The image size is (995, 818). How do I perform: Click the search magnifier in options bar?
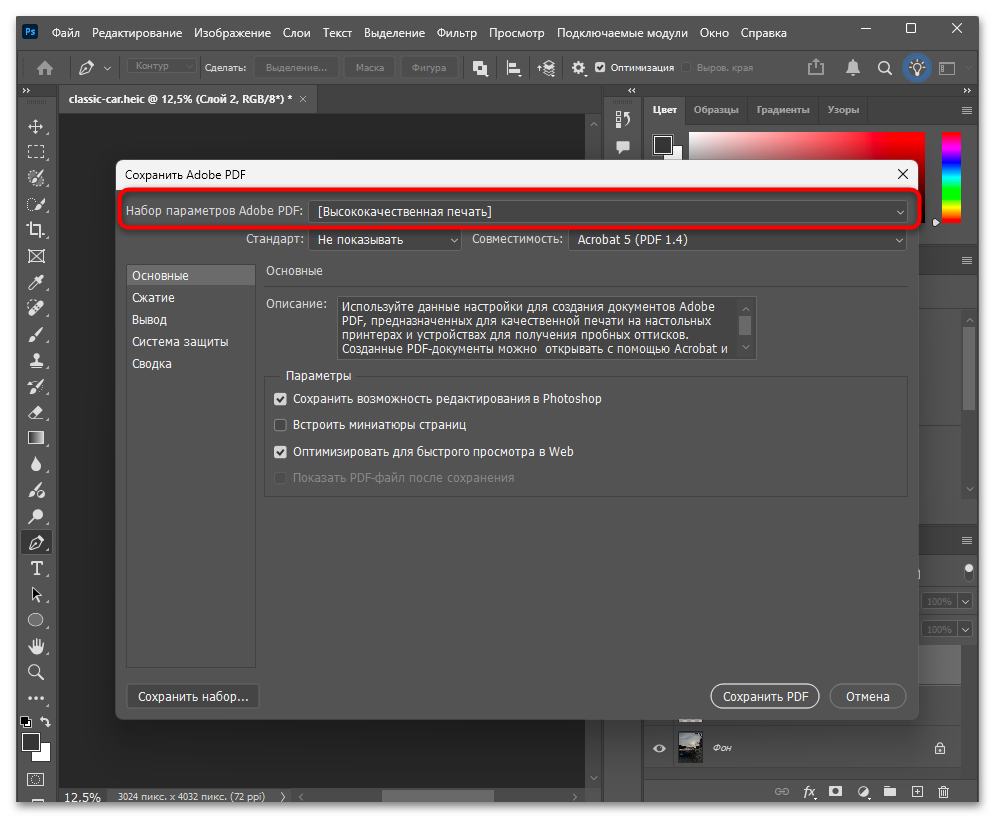tap(884, 68)
